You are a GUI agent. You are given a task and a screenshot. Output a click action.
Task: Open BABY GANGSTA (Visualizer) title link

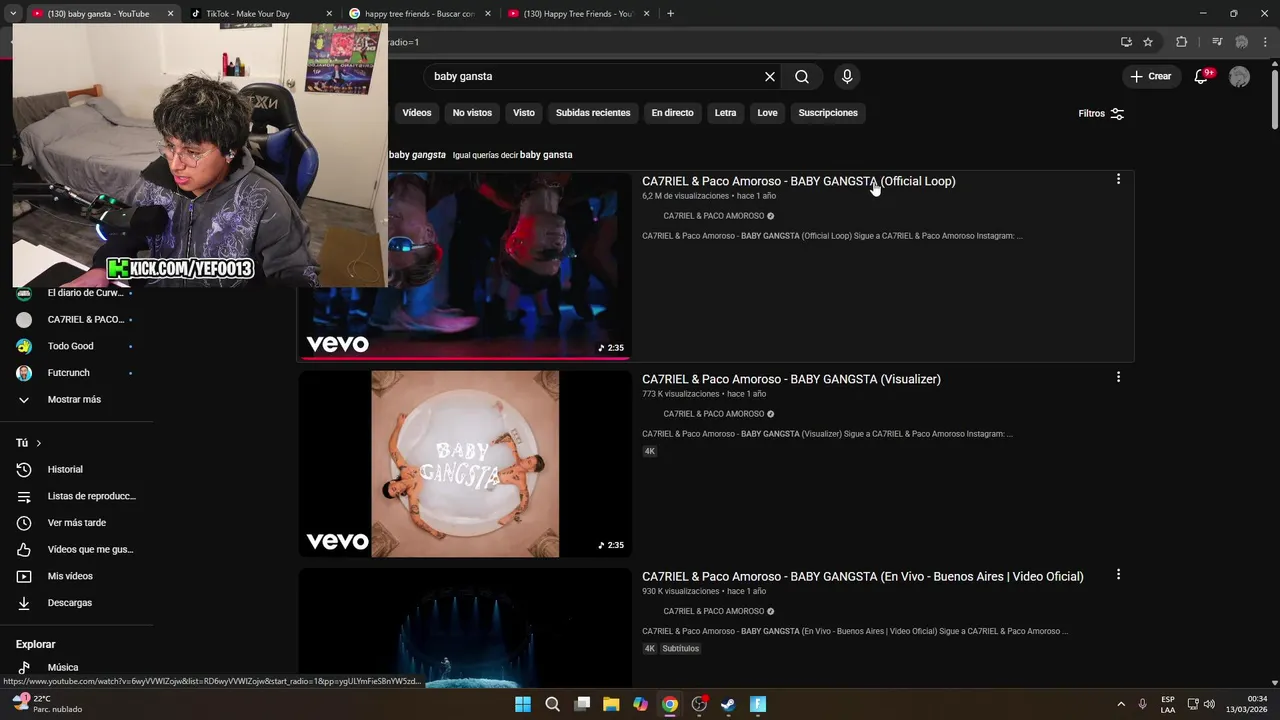[791, 379]
